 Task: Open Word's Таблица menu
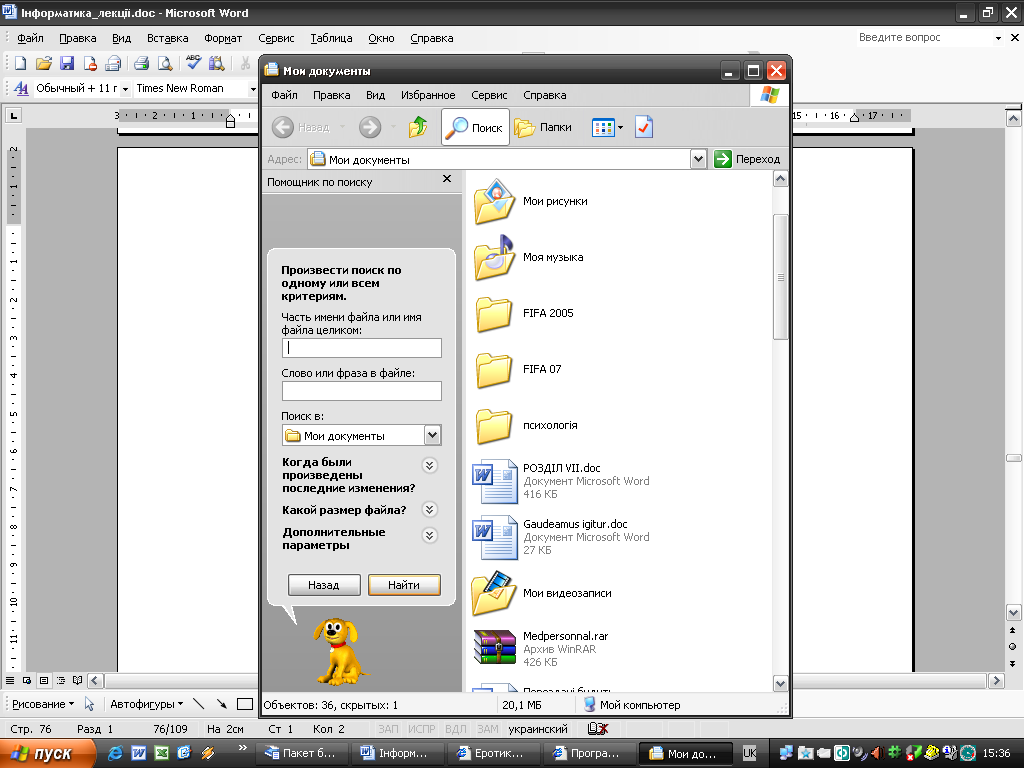click(331, 39)
